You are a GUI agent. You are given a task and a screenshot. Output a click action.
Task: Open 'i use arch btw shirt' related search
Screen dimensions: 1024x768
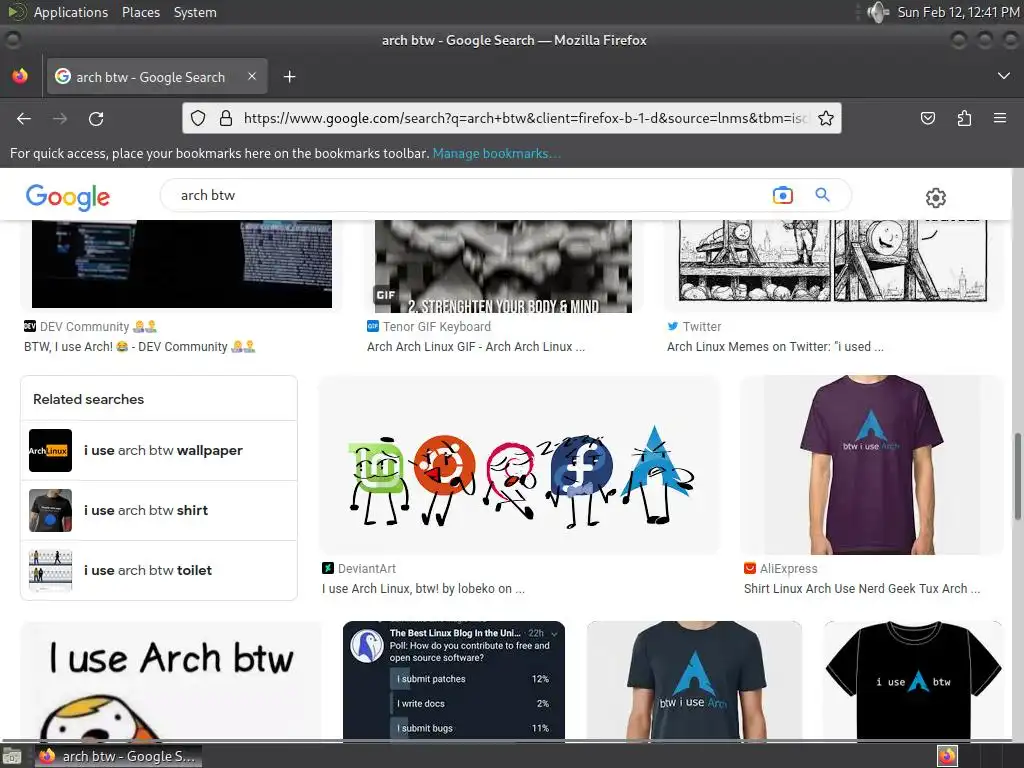click(x=159, y=511)
